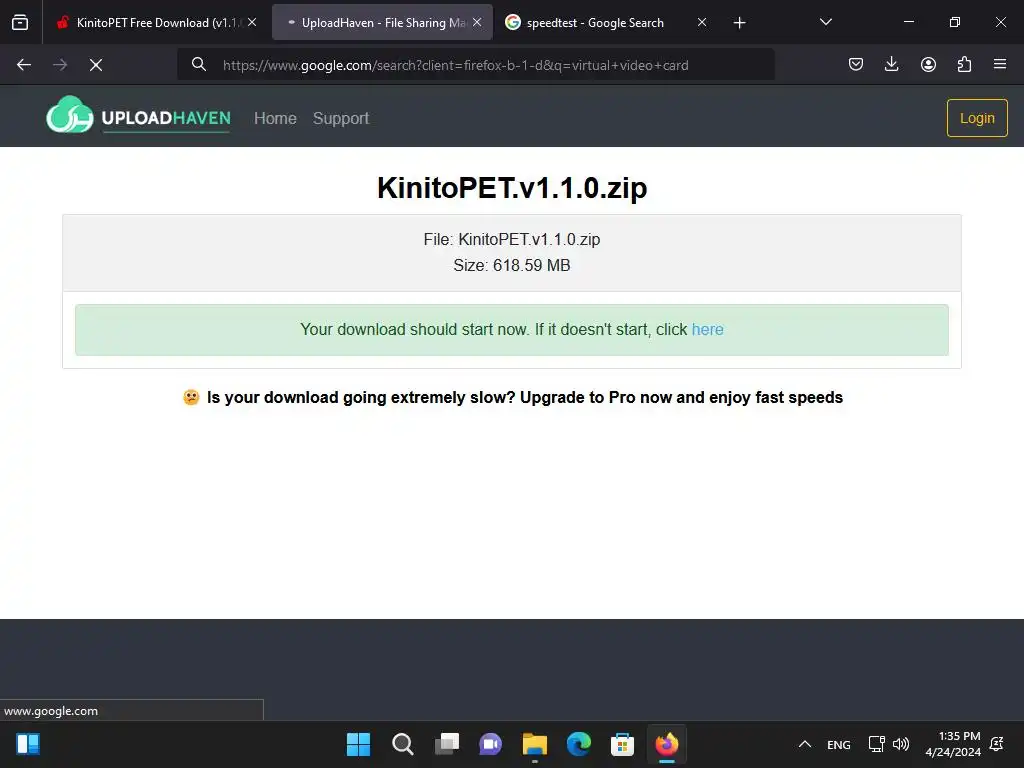The width and height of the screenshot is (1024, 768).
Task: Open the Firefox downloads panel
Action: coord(891,64)
